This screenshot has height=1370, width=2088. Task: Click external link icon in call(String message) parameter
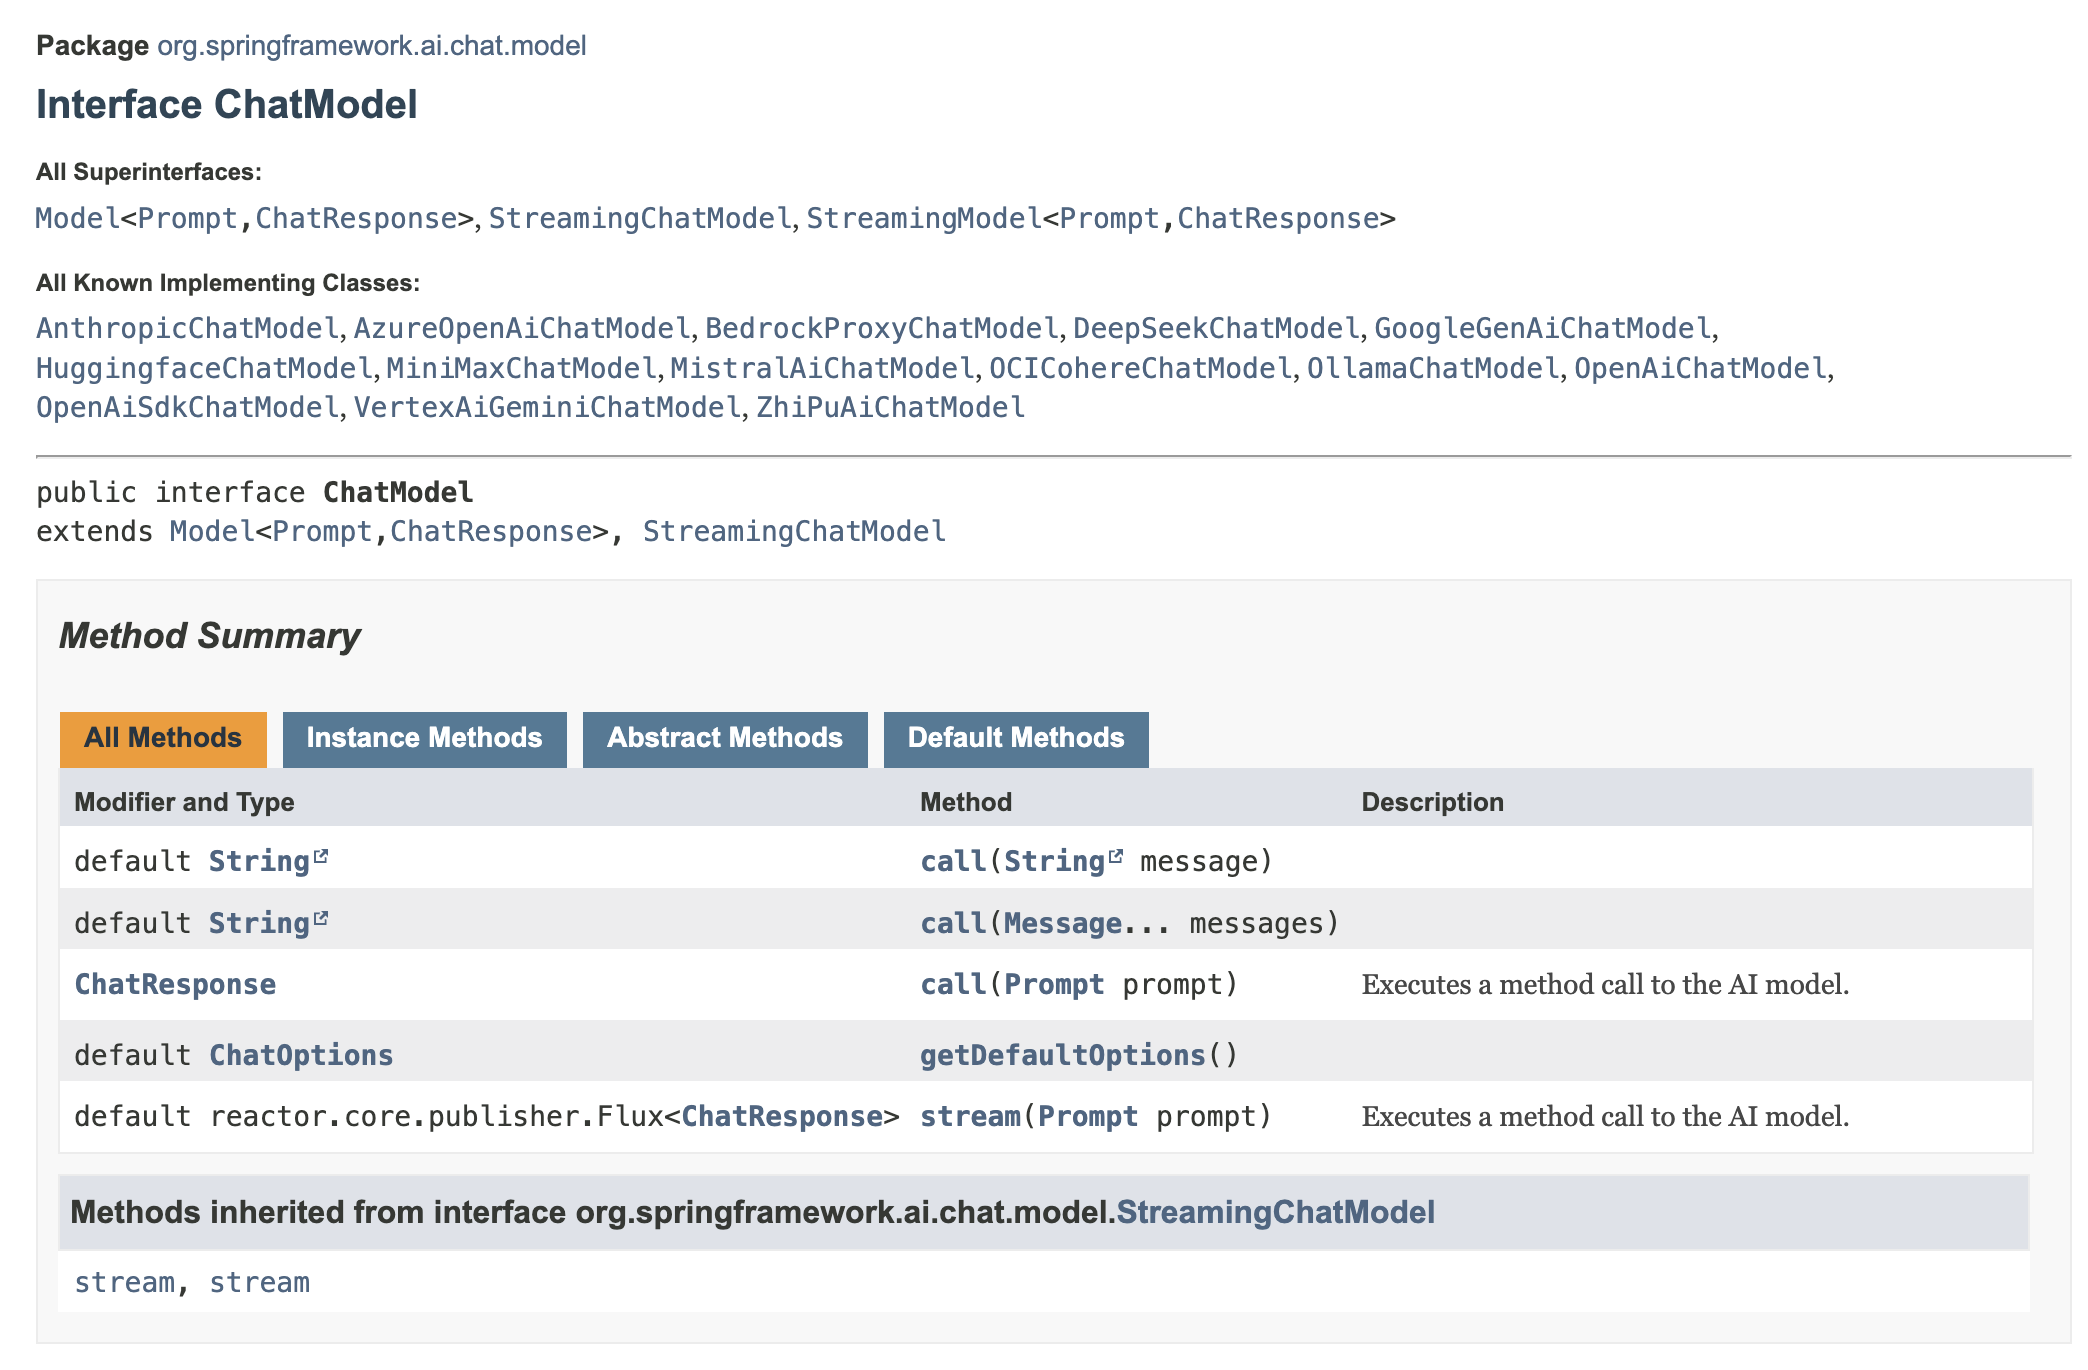tap(1116, 857)
